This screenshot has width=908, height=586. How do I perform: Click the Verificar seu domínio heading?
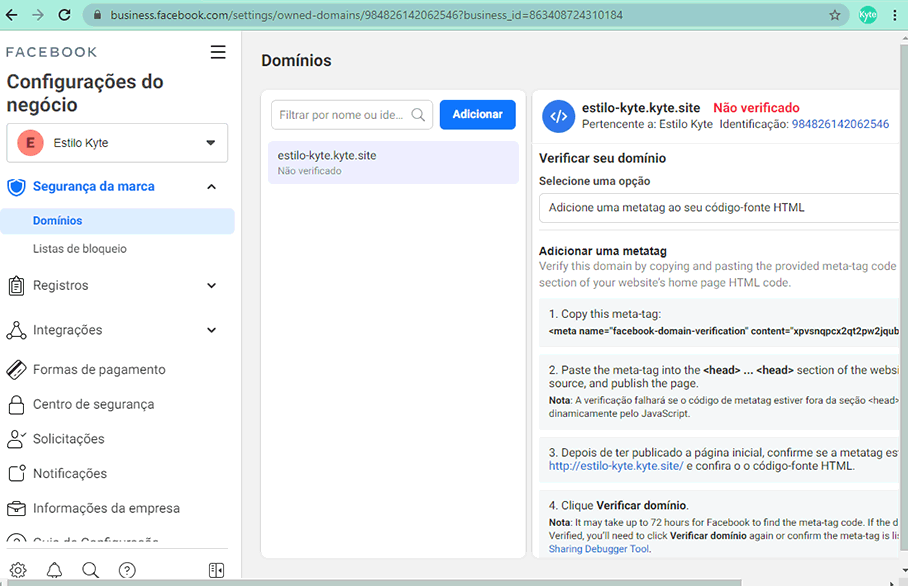[x=602, y=158]
